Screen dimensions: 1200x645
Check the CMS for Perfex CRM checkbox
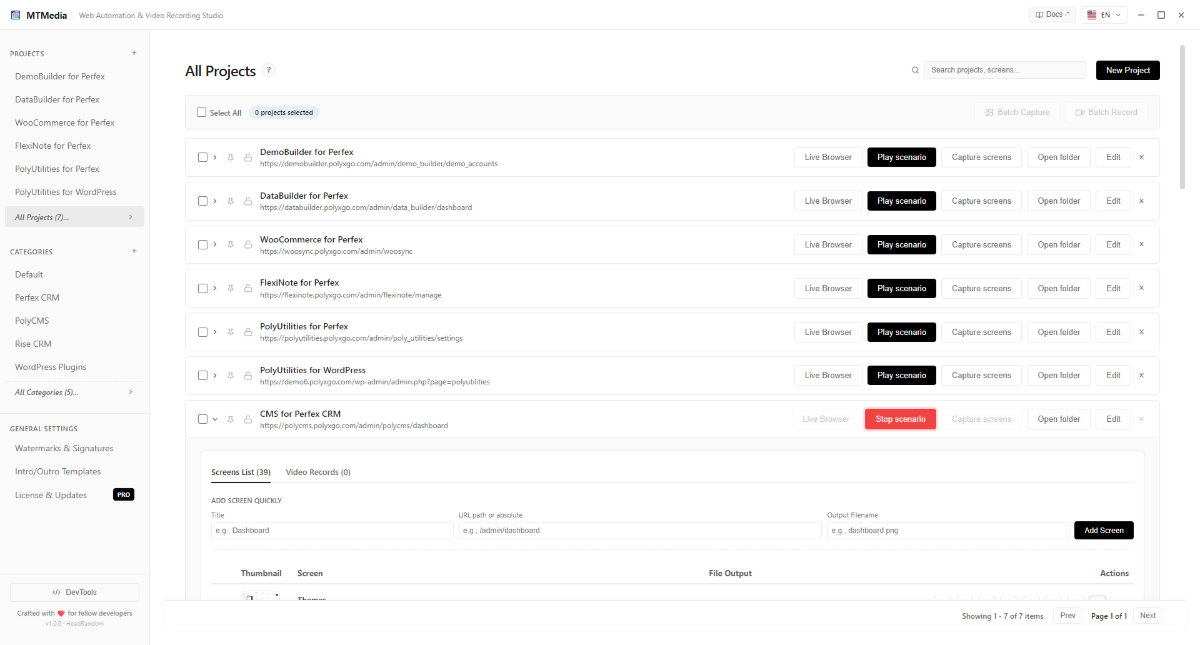coord(202,419)
